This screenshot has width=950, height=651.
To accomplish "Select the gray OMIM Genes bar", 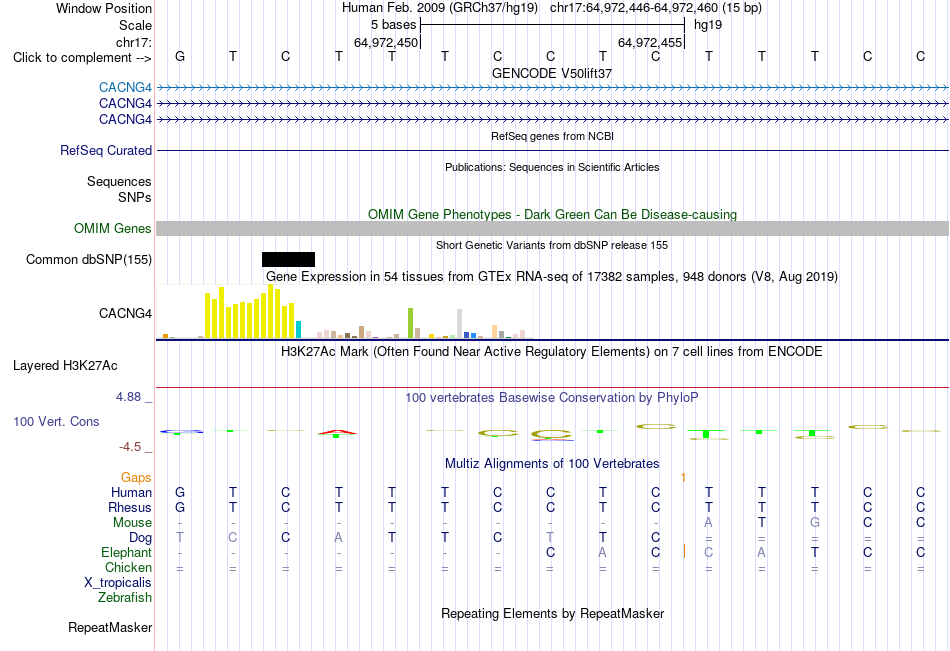I will coord(552,229).
